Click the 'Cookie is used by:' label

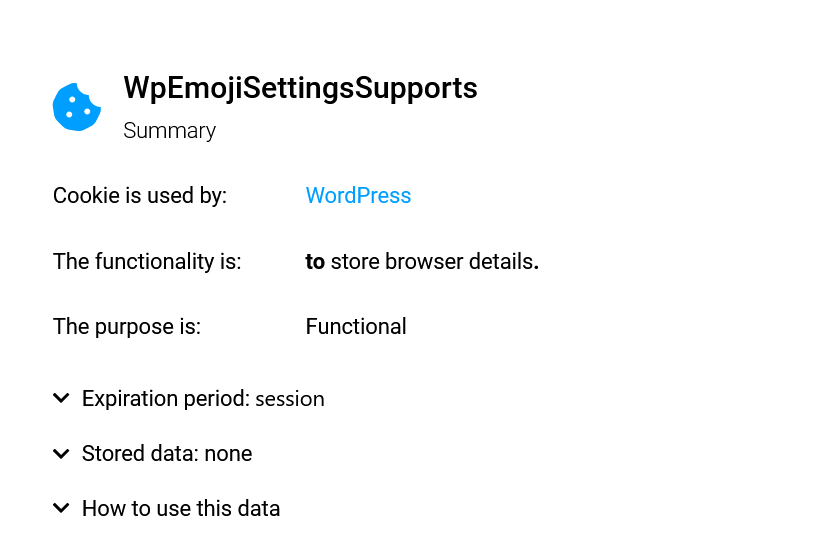tap(140, 196)
